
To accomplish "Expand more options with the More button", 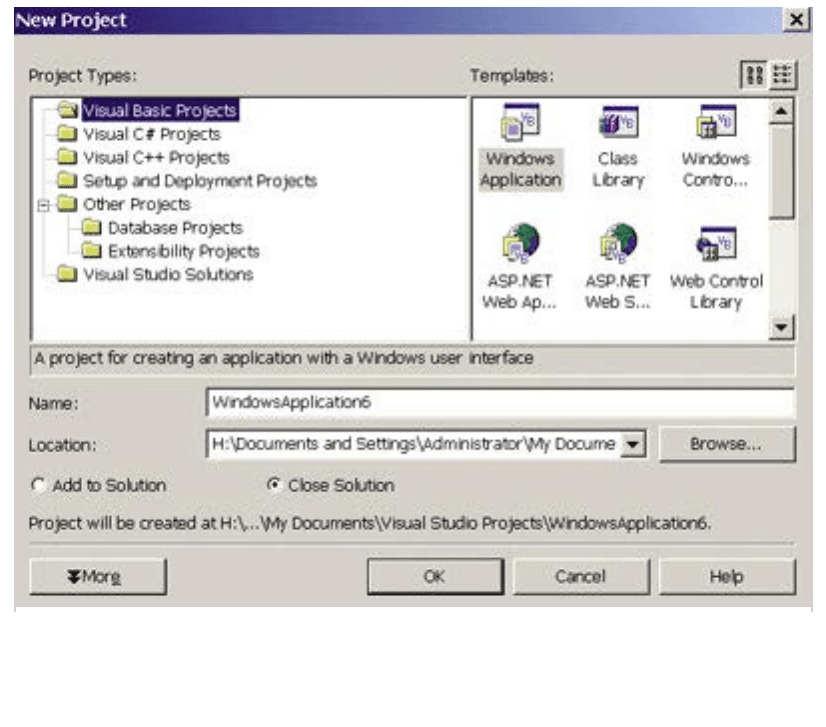I will (98, 577).
